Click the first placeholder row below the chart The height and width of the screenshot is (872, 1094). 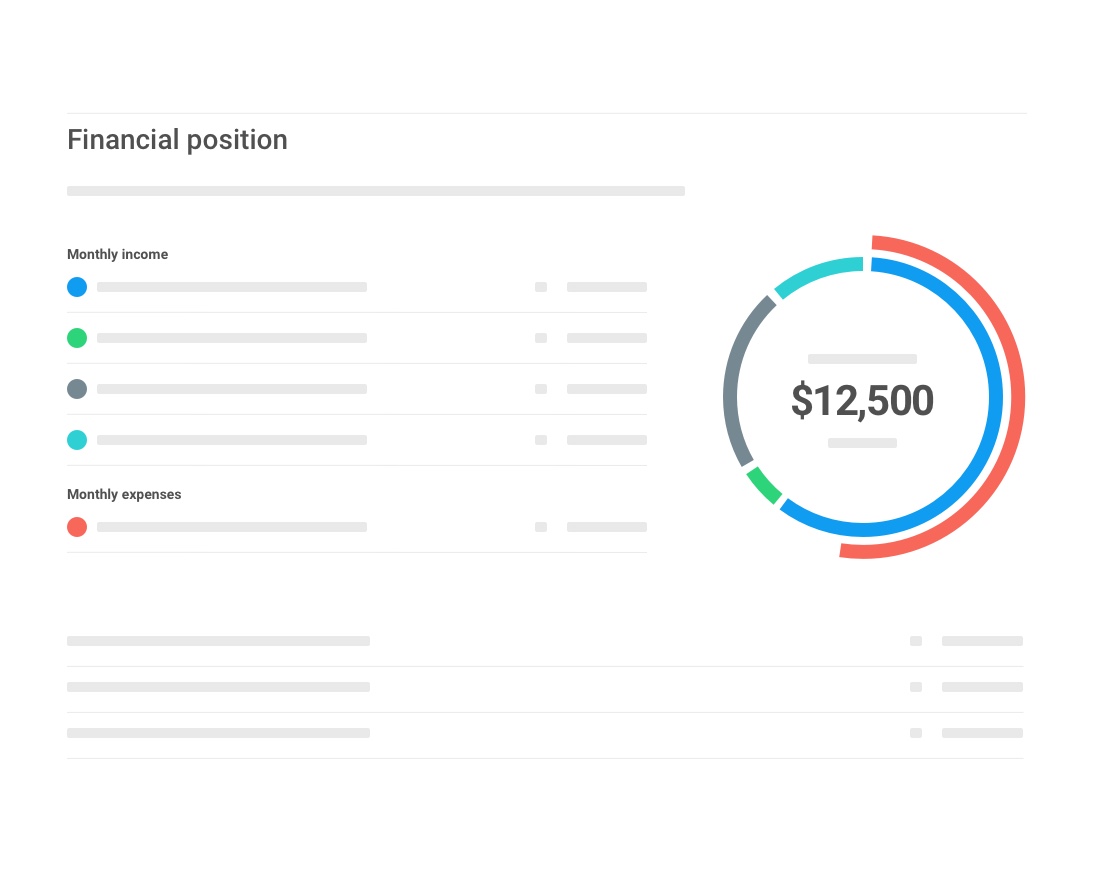[x=218, y=641]
